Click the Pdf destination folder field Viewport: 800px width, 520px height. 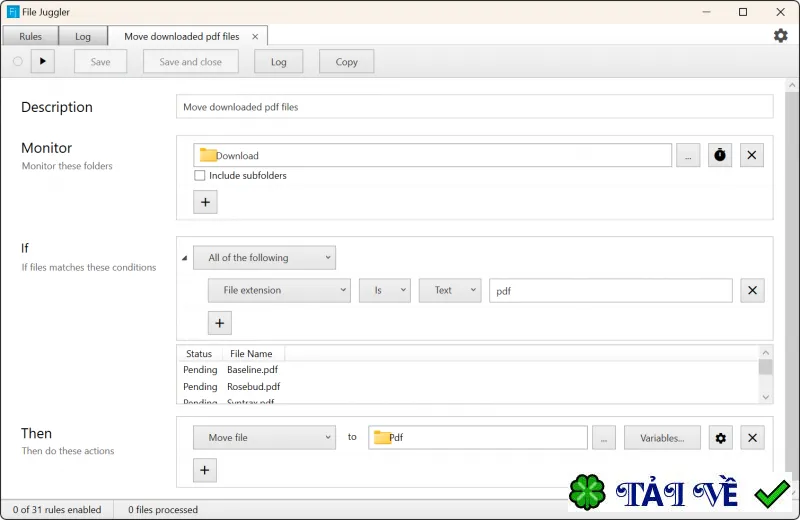[x=478, y=438]
